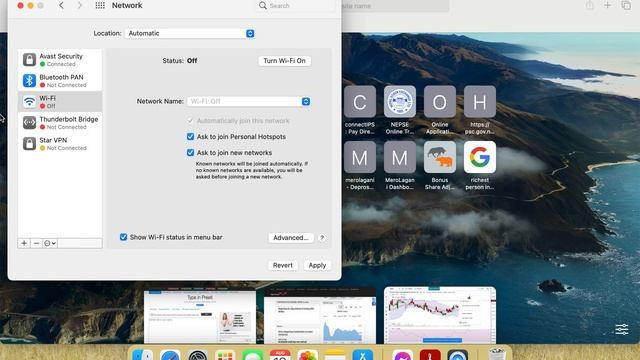Click Turn Wi-Fi On button
640x360 pixels.
pyautogui.click(x=284, y=61)
